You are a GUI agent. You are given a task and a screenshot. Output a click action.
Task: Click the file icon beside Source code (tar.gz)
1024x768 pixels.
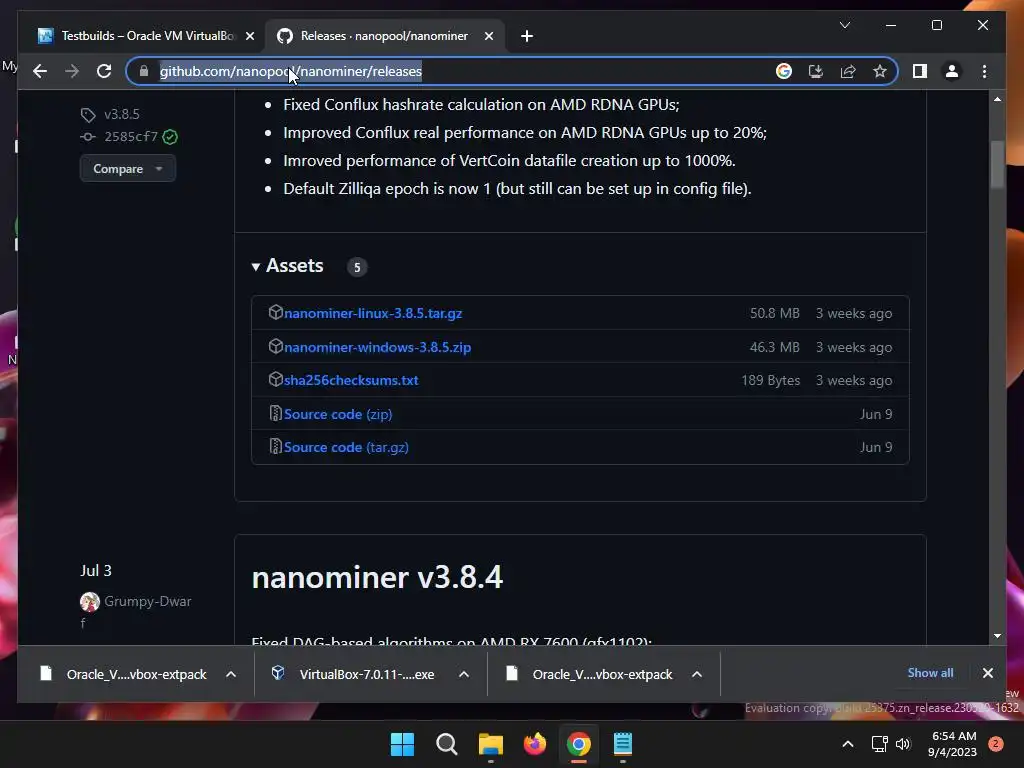click(276, 446)
